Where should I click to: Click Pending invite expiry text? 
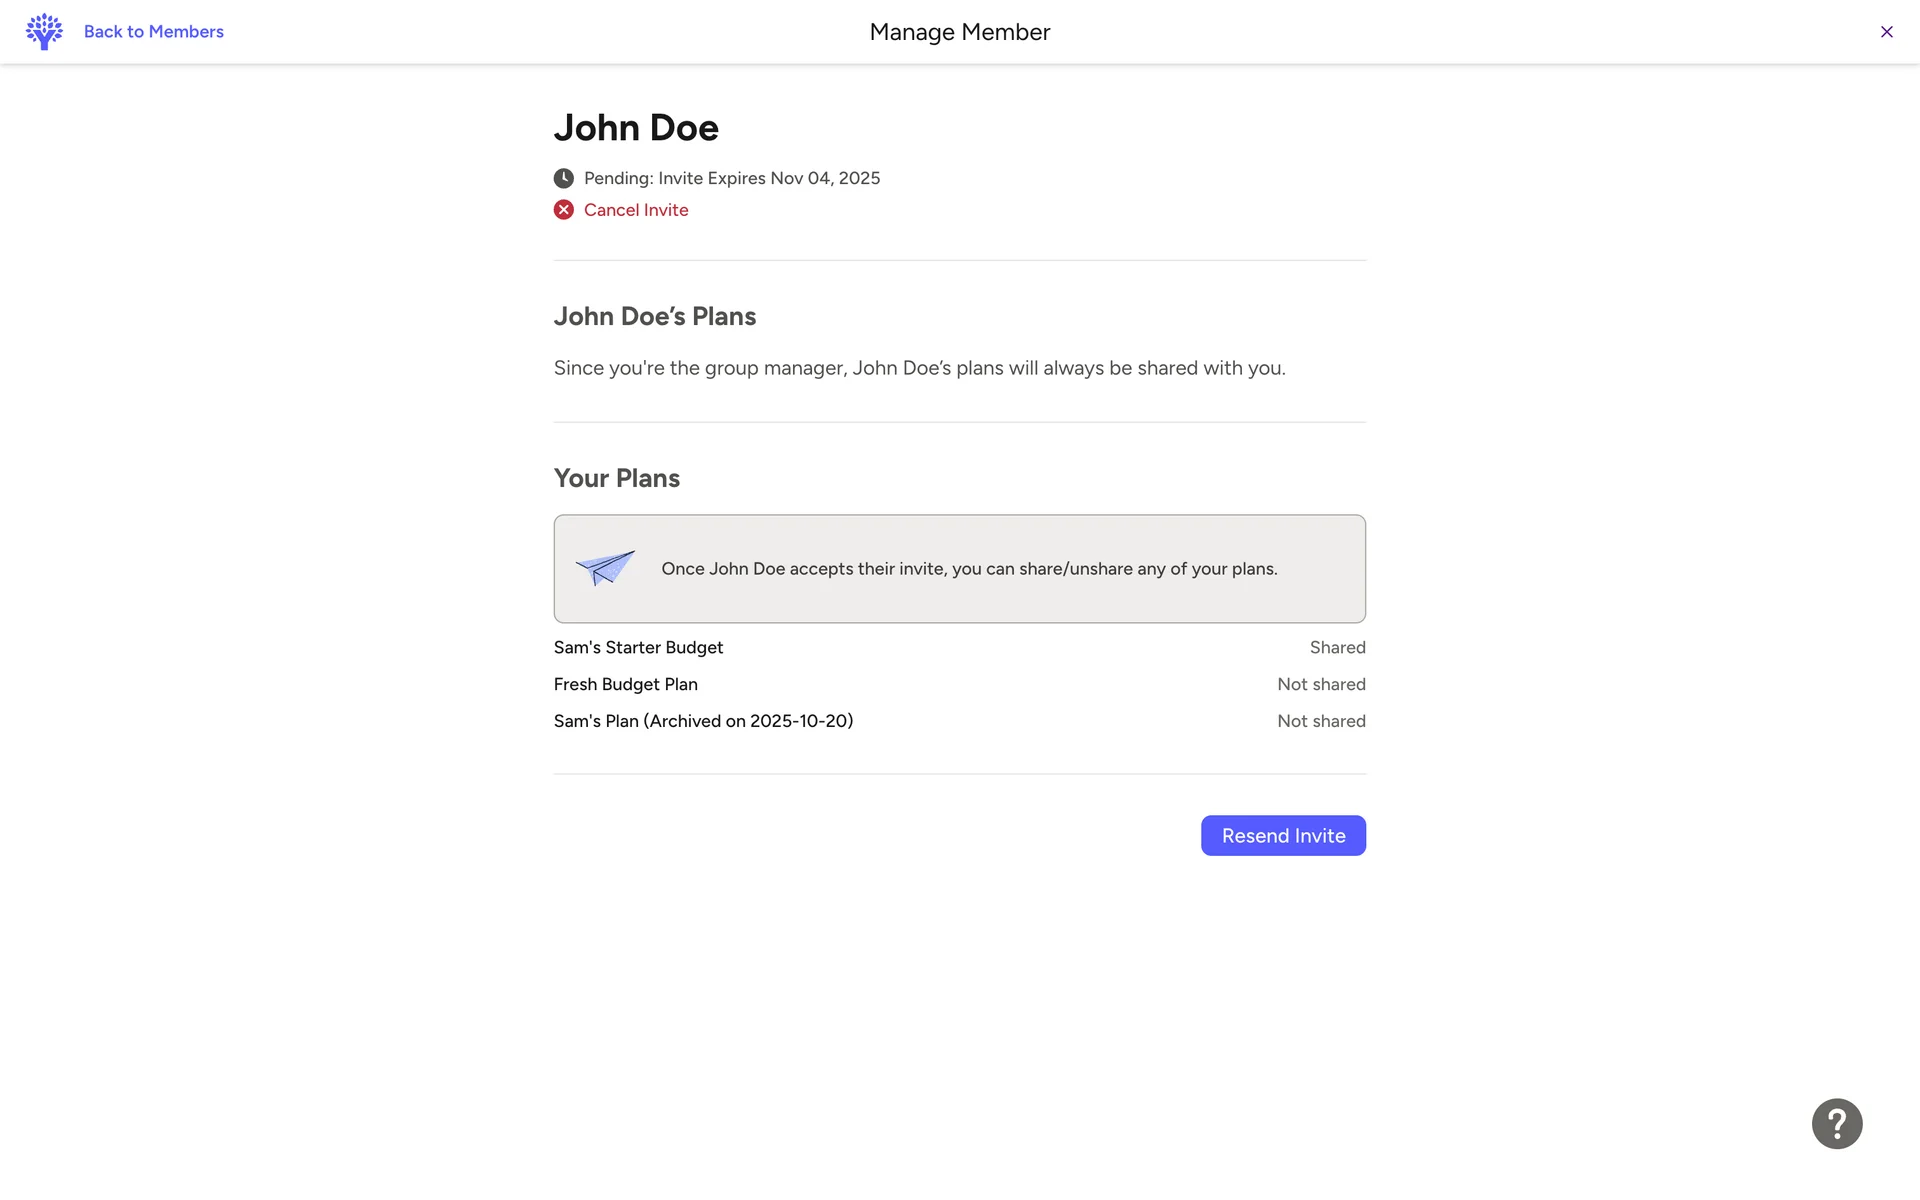point(732,178)
